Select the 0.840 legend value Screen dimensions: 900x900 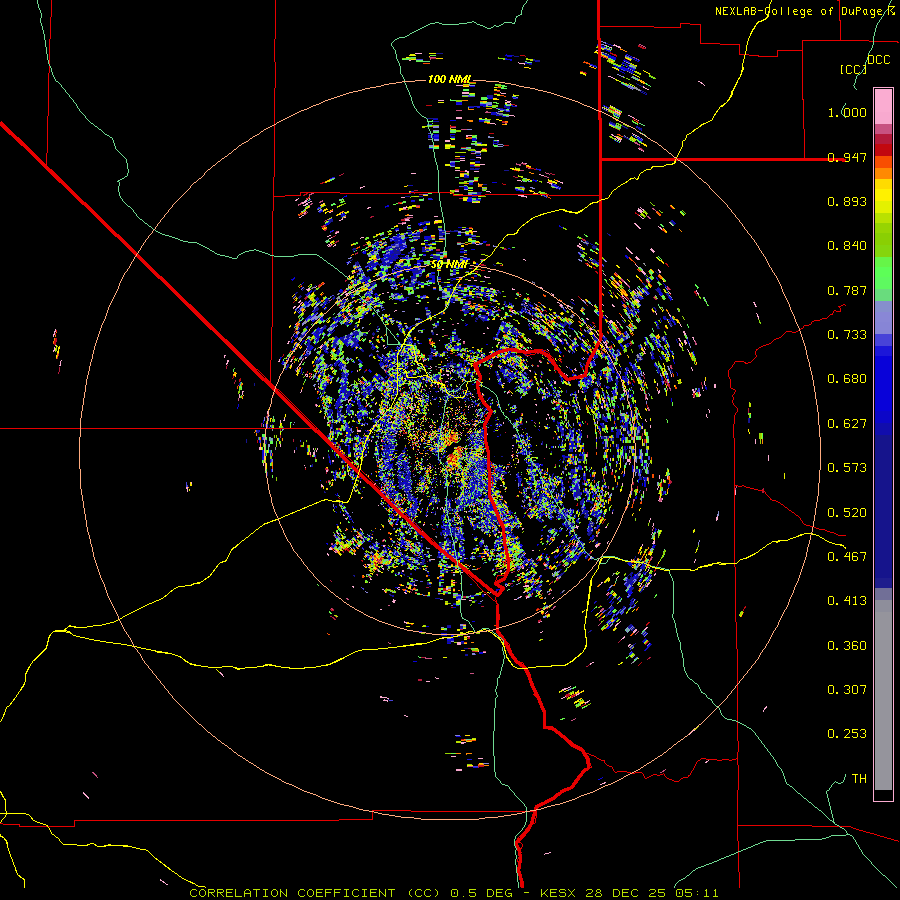[x=847, y=246]
